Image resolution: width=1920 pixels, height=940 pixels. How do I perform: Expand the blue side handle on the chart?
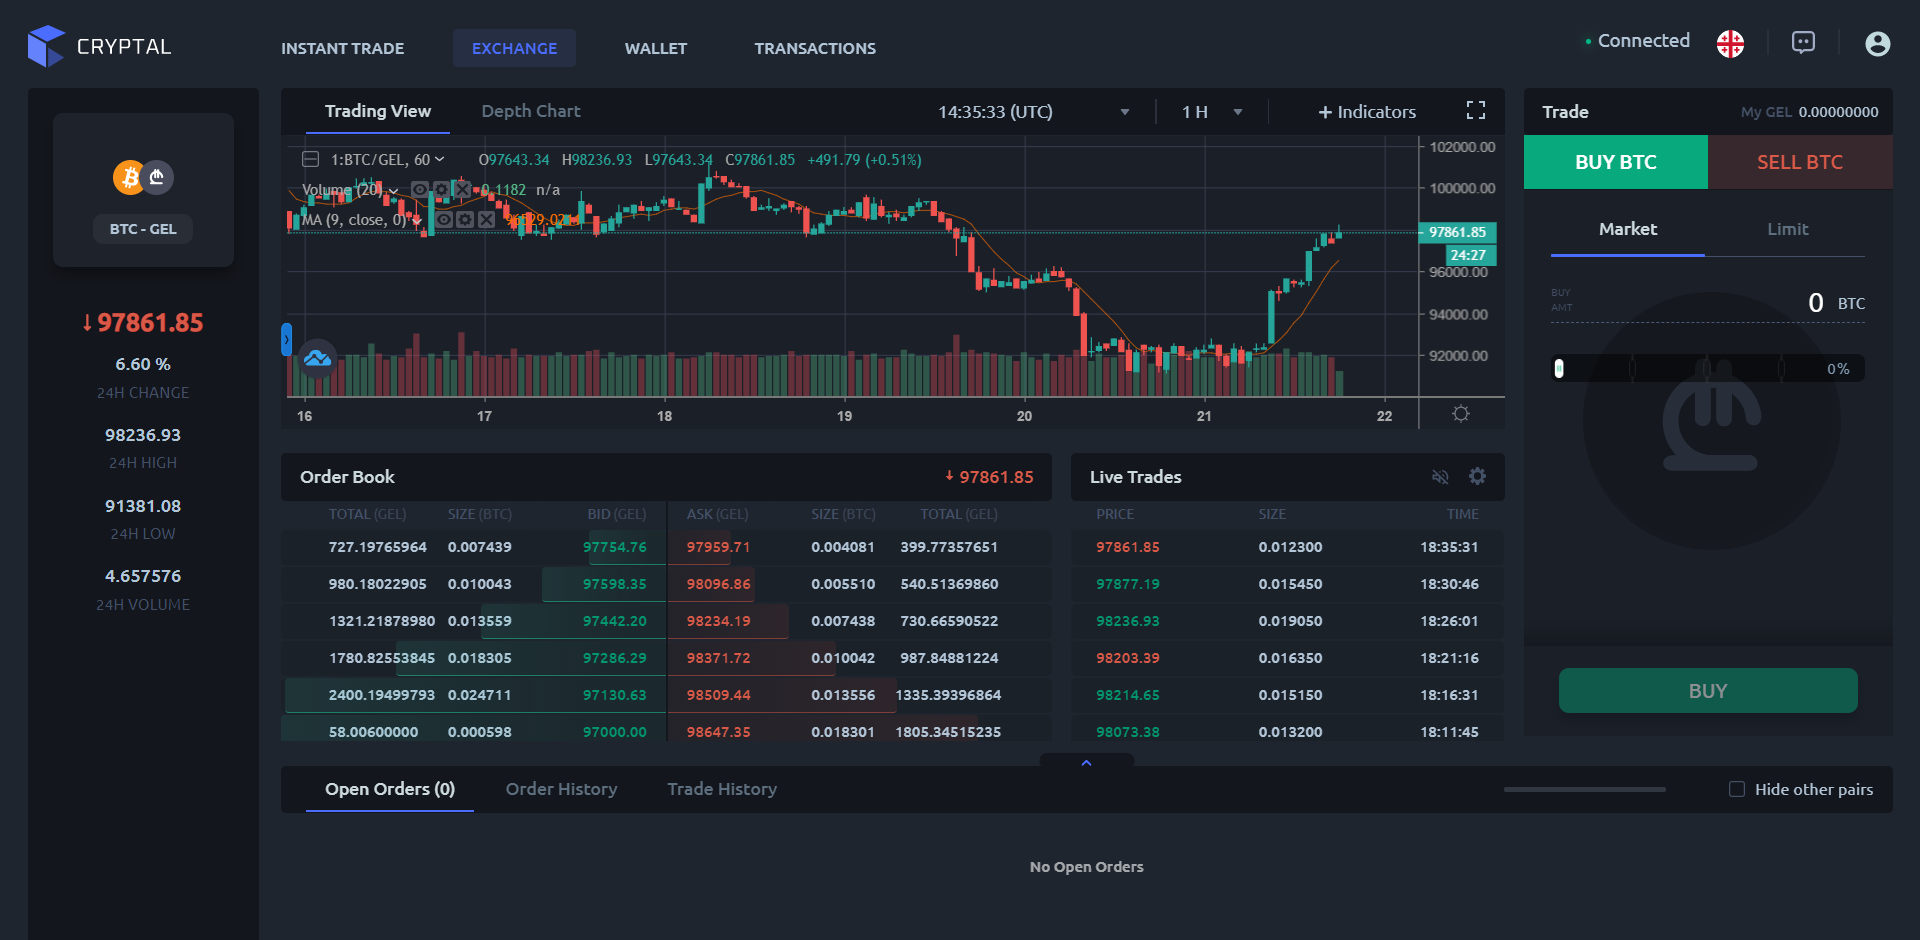286,339
